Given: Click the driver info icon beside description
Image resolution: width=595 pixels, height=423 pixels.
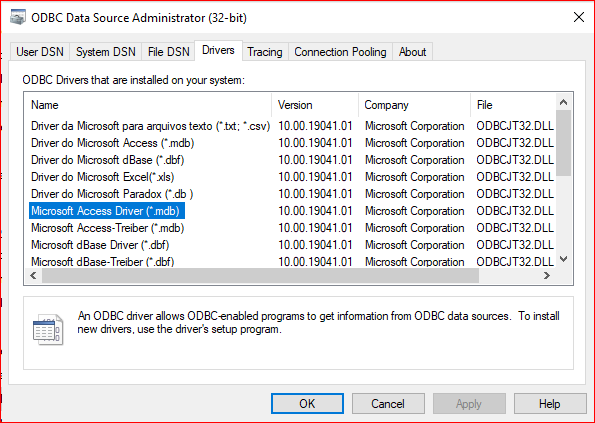Looking at the screenshot, I should coord(48,329).
